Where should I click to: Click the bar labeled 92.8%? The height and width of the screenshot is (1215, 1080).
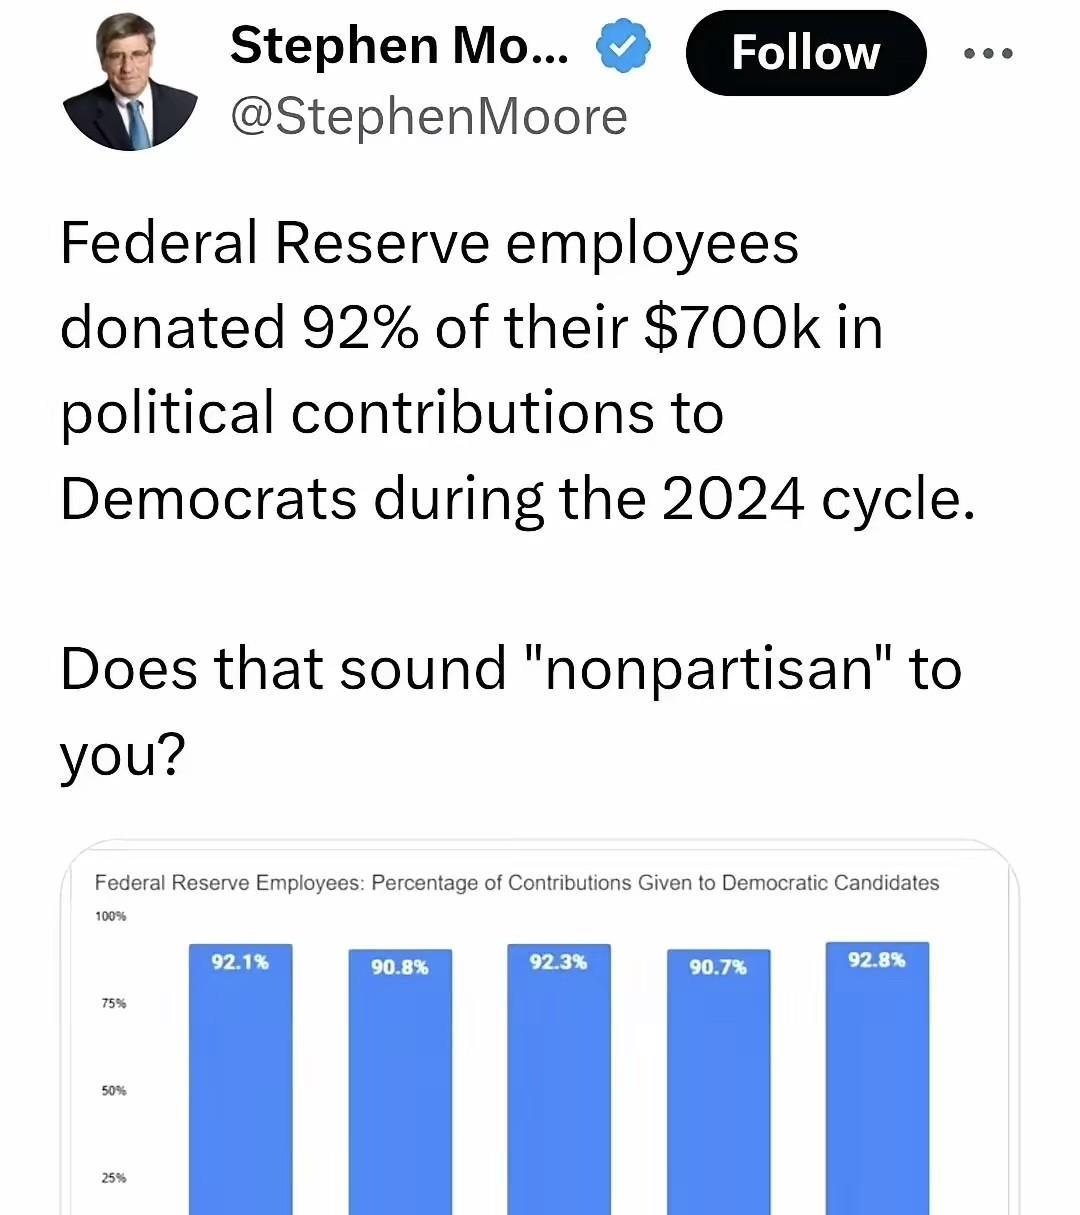(x=877, y=1078)
